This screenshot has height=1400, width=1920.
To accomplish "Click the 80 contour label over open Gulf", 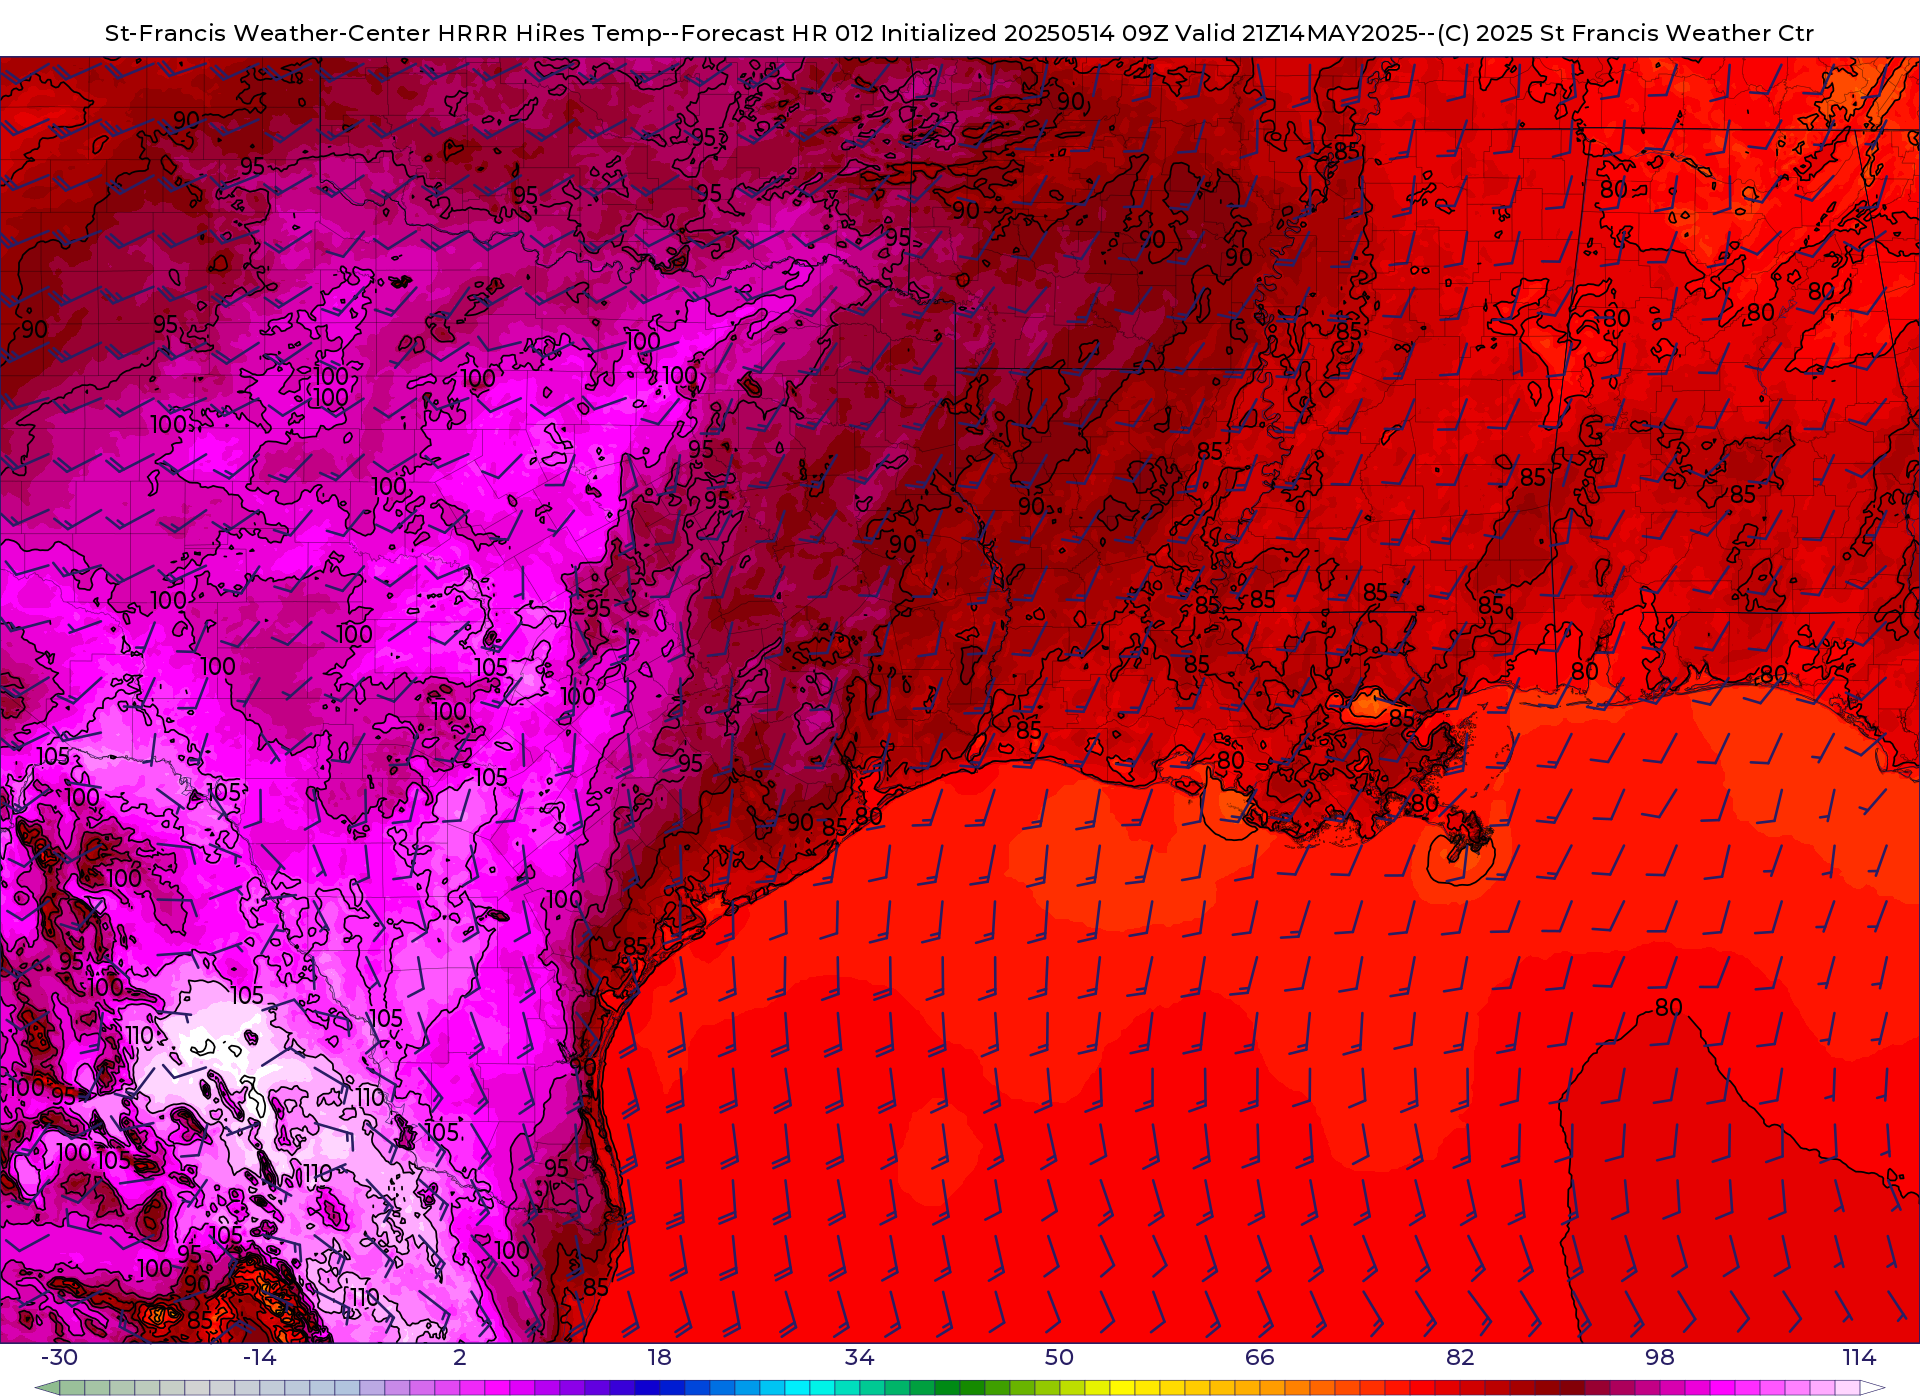I will (x=1668, y=1007).
